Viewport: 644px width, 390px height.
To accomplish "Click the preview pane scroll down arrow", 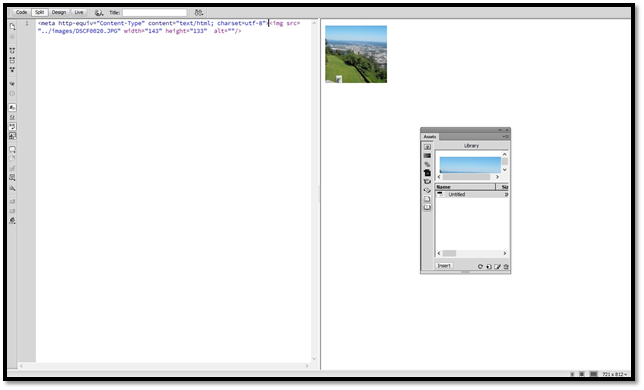I will 505,170.
